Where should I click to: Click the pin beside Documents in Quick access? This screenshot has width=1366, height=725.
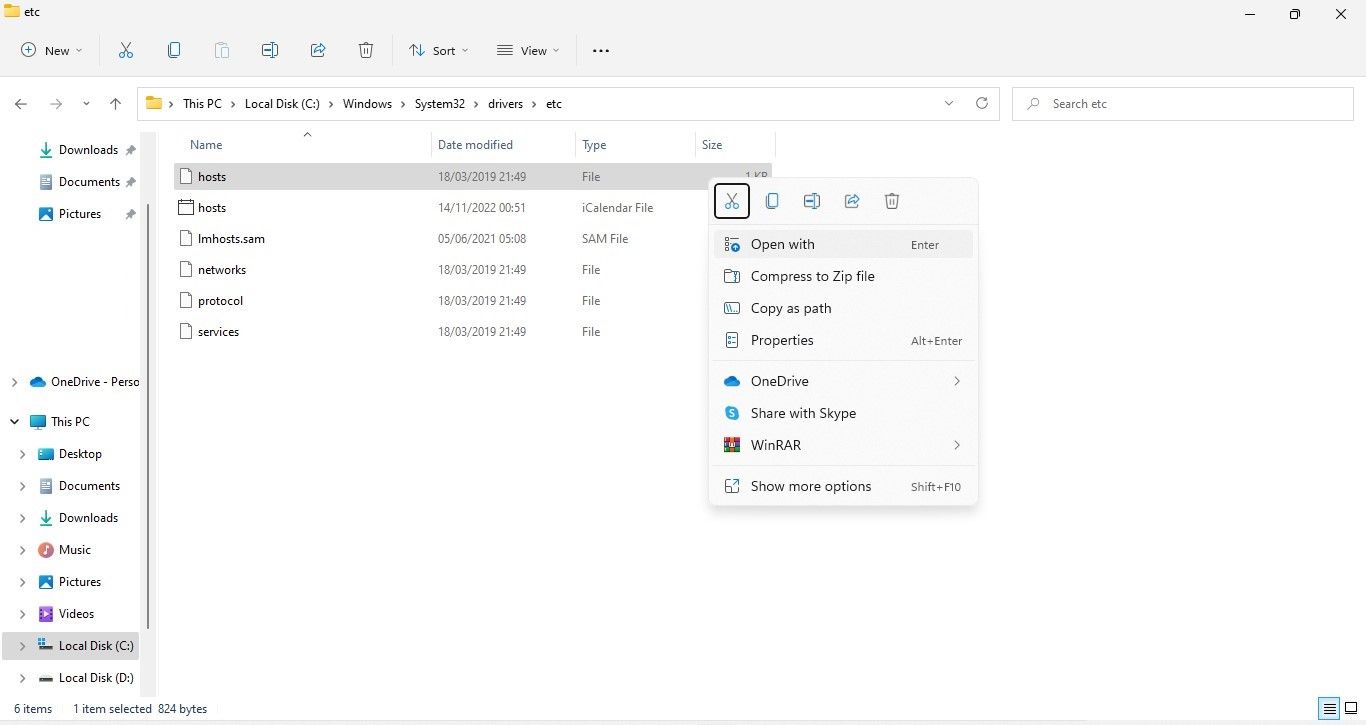click(130, 182)
